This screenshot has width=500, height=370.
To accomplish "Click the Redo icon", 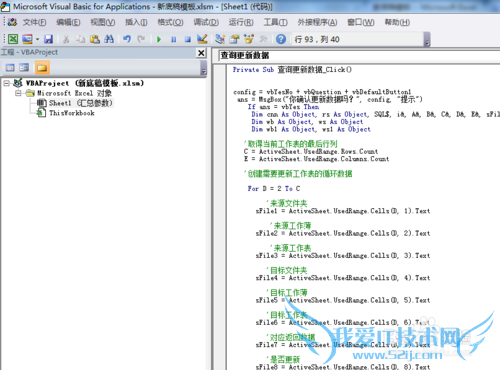I will tap(141, 39).
